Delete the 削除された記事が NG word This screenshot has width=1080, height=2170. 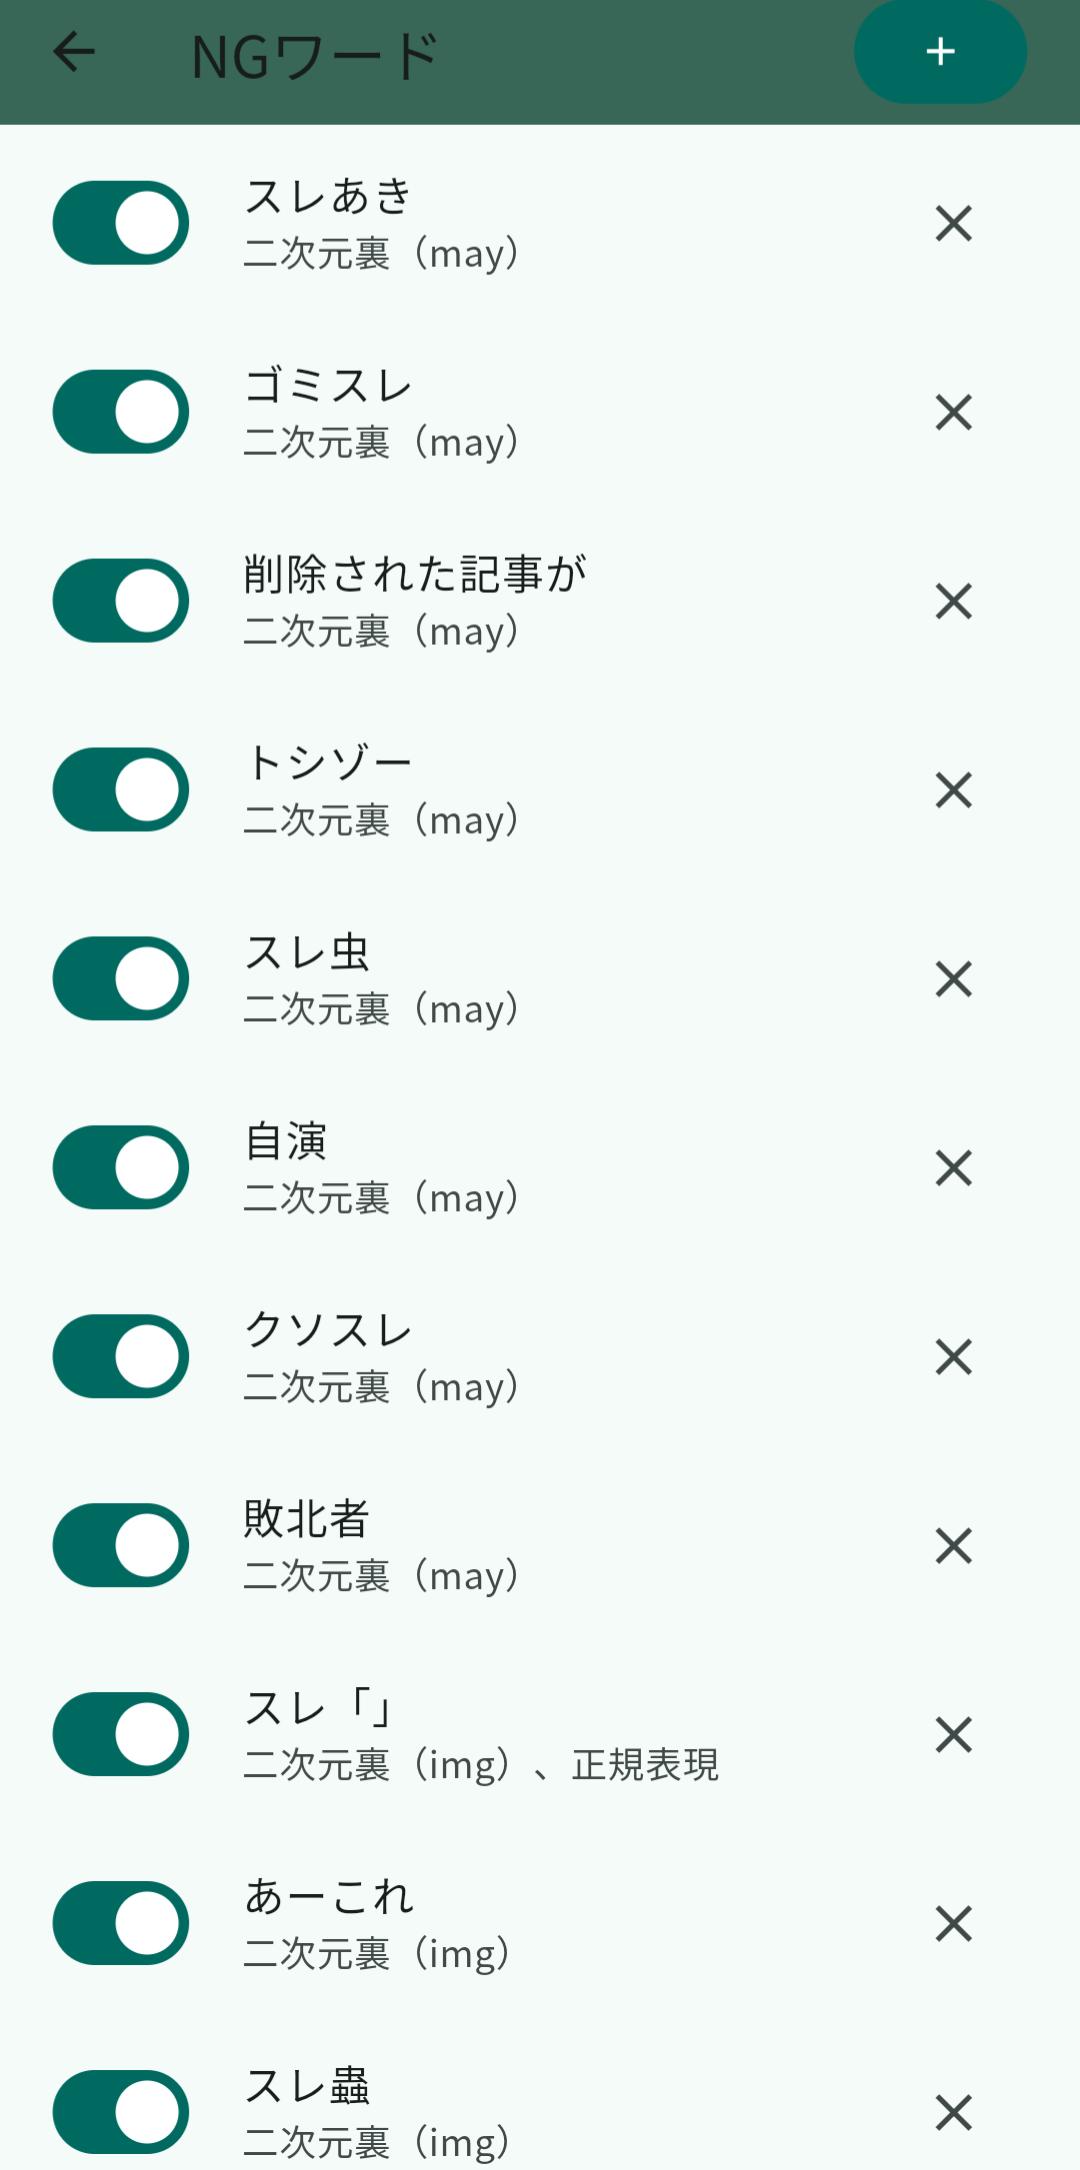[953, 601]
